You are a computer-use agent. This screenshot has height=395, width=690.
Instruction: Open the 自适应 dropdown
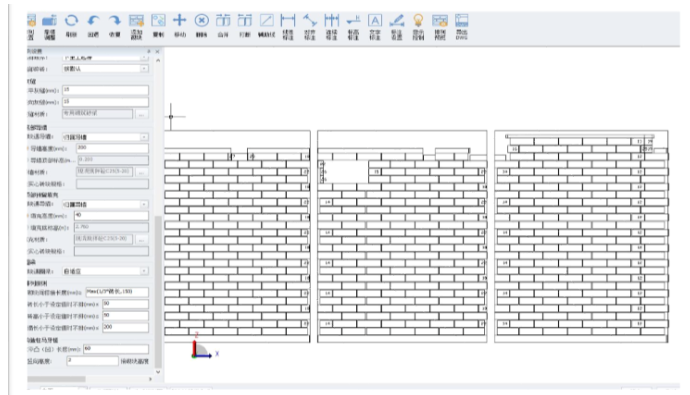(x=144, y=271)
